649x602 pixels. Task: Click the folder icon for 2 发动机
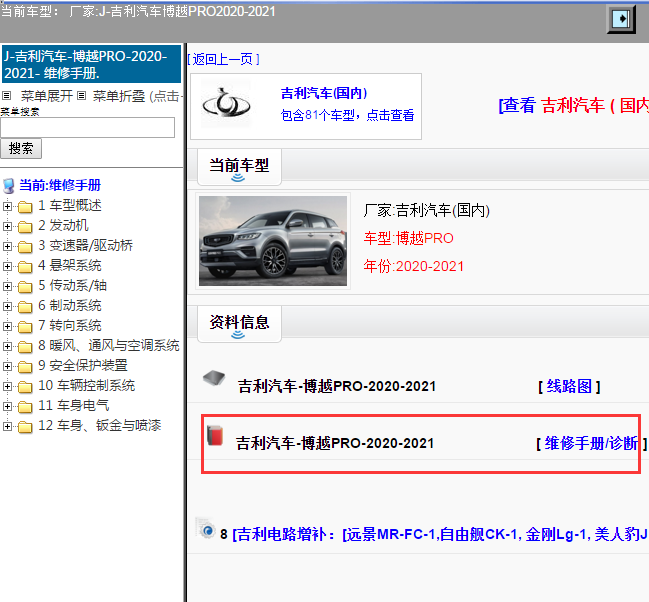click(x=25, y=226)
